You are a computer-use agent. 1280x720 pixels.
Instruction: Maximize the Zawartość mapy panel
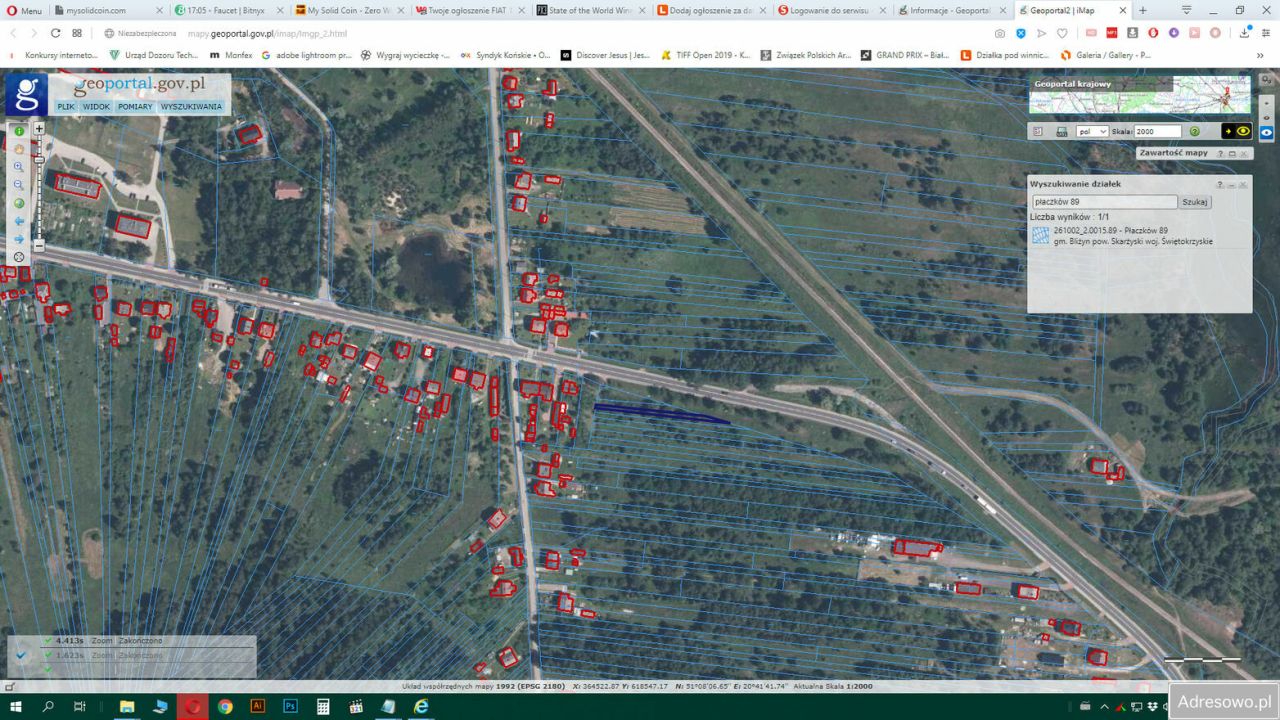coord(1232,154)
